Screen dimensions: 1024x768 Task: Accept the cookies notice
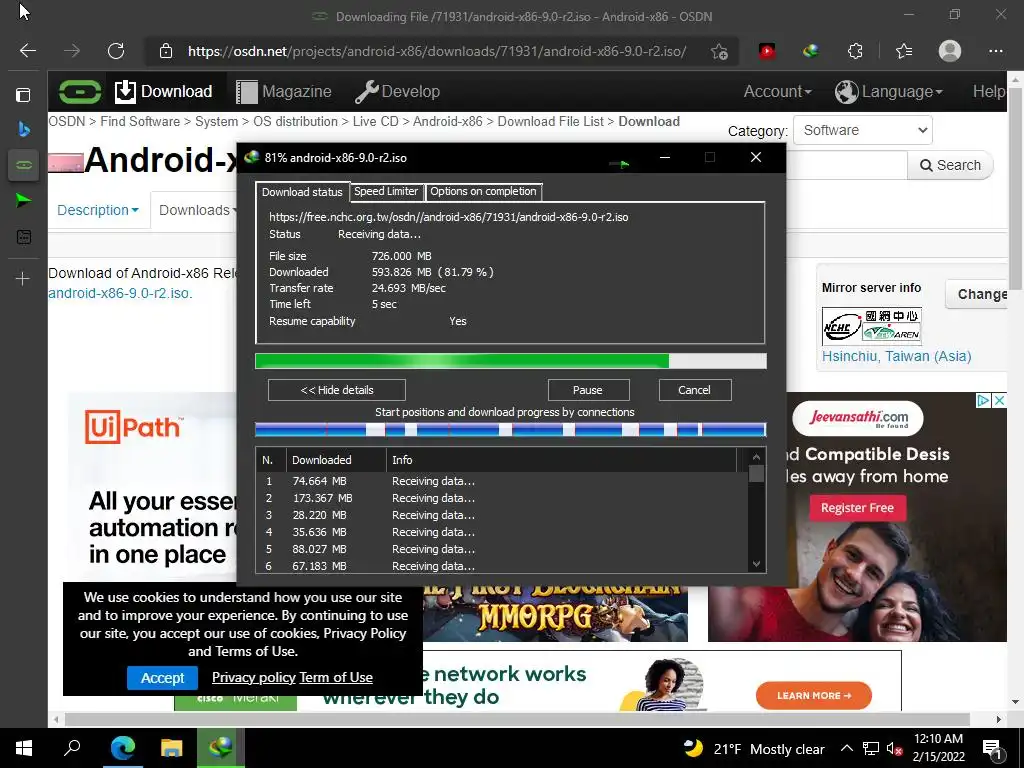point(163,678)
